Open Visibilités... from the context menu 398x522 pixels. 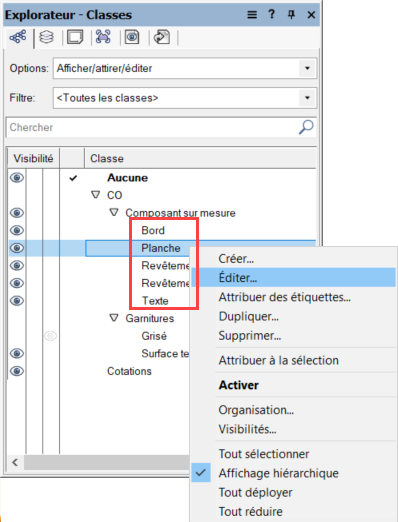point(247,429)
